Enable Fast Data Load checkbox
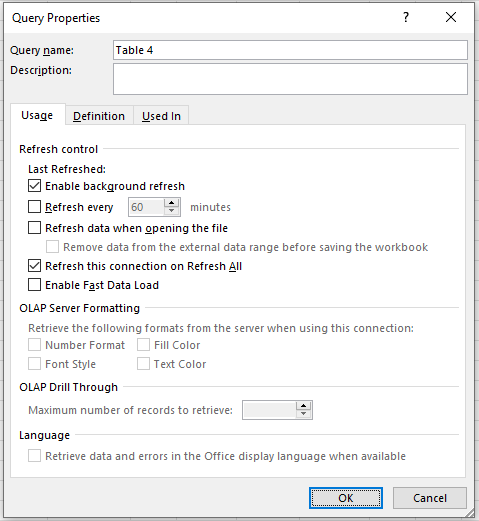This screenshot has width=479, height=521. coord(34,285)
